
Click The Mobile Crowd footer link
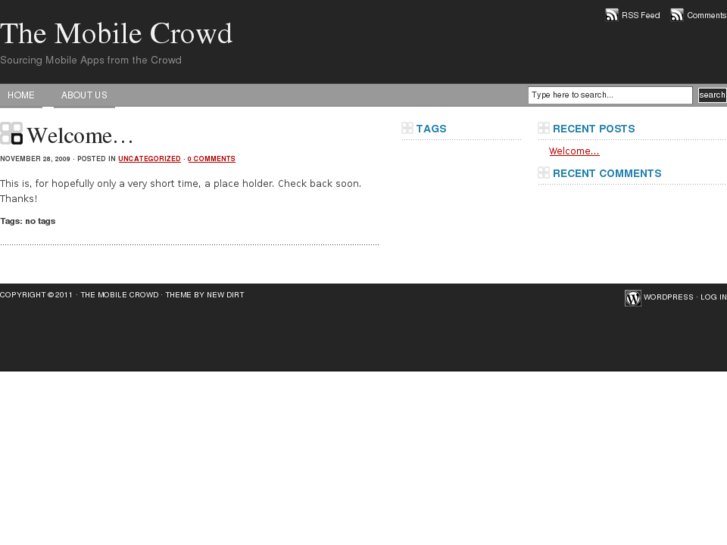pyautogui.click(x=120, y=295)
